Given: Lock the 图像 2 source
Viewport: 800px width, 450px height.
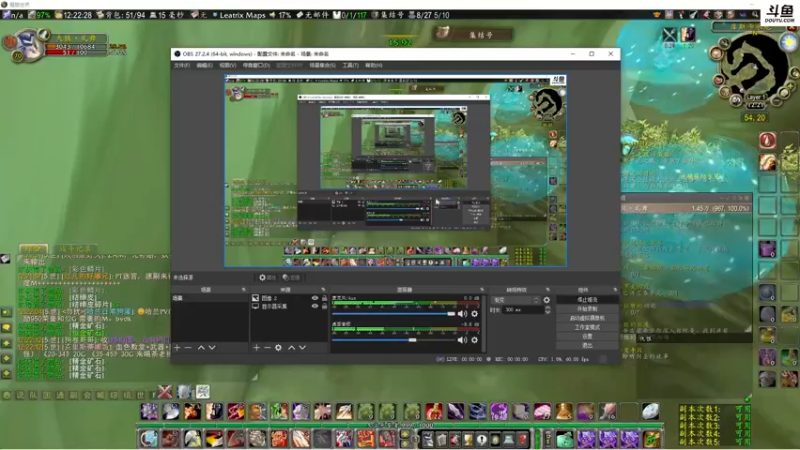Looking at the screenshot, I should click(x=324, y=298).
